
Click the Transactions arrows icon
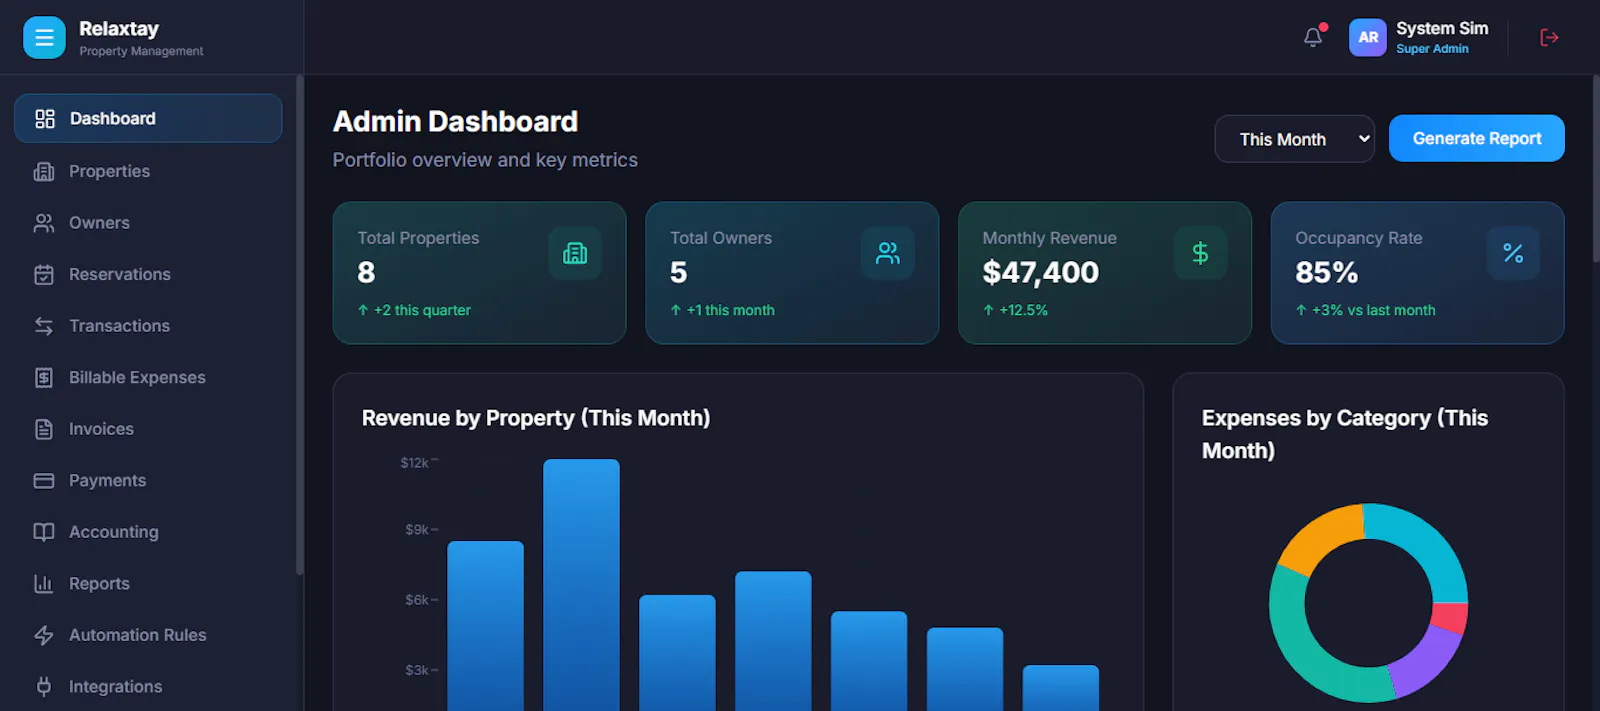44,326
